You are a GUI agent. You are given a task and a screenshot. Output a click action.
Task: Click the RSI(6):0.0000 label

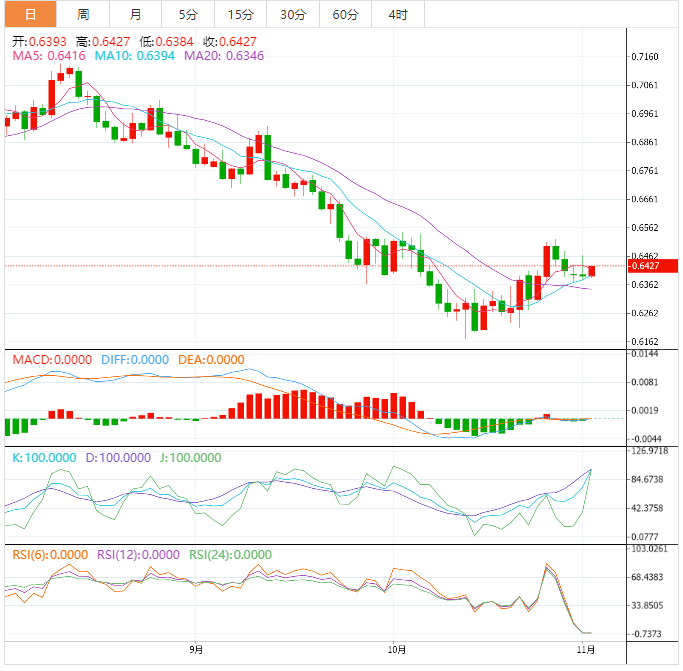click(x=50, y=555)
